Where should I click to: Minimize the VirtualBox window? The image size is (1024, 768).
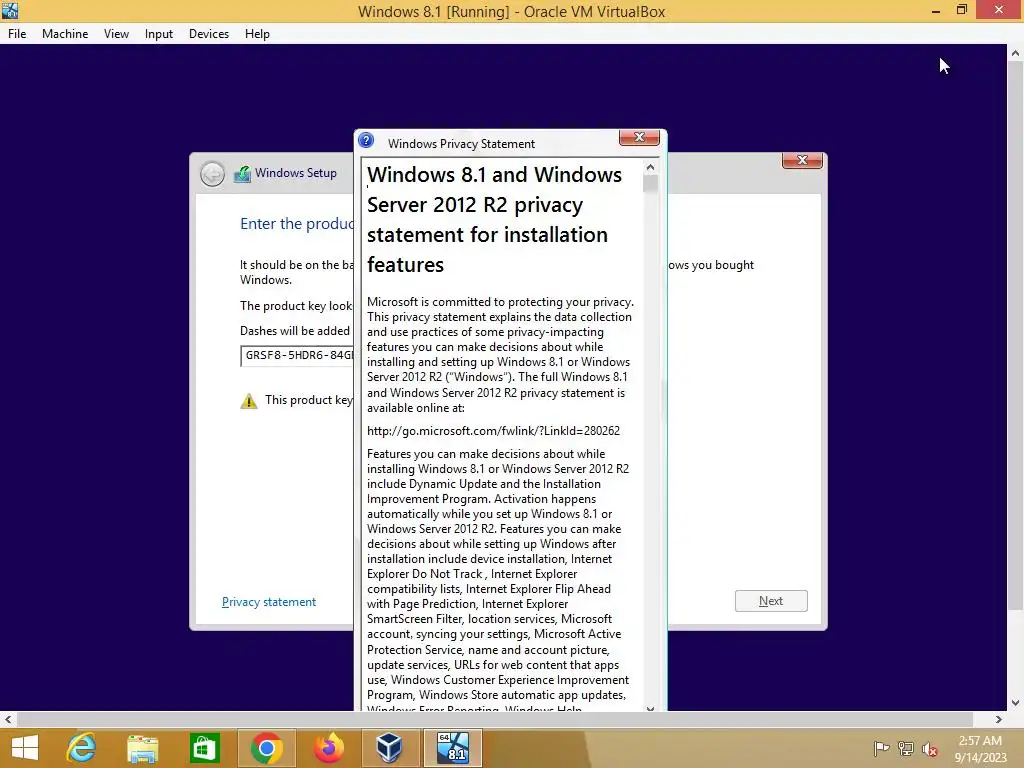[x=936, y=10]
